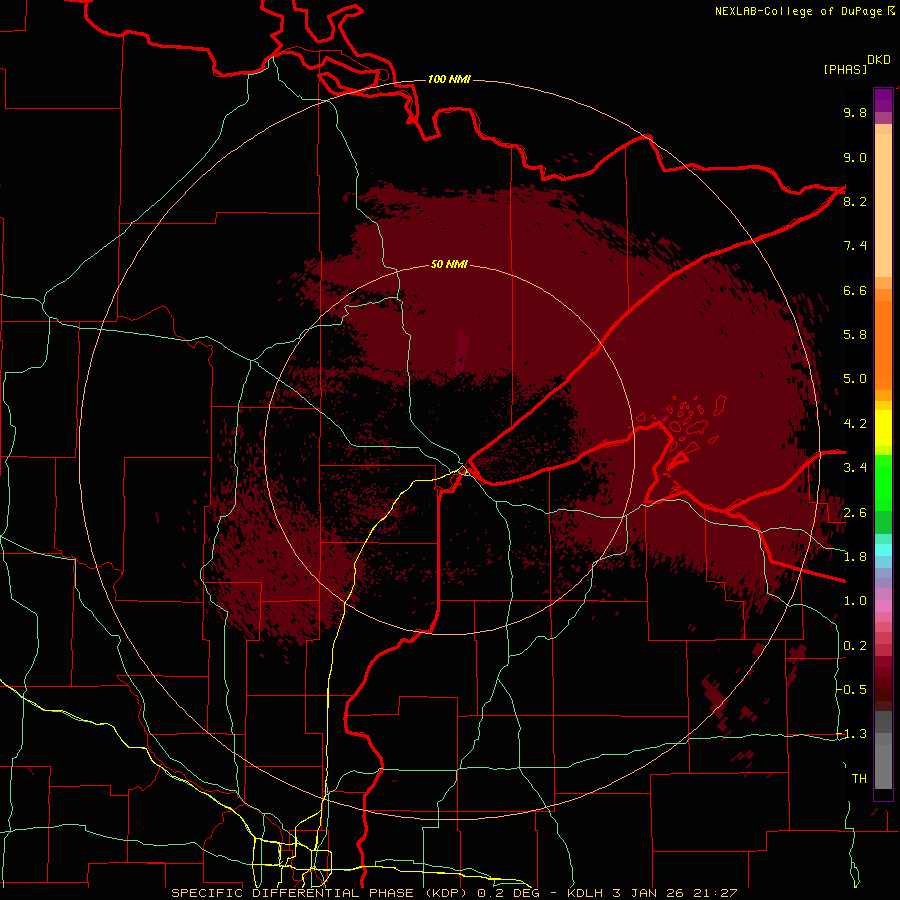Click the 5.0 value on the legend
The width and height of the screenshot is (900, 900).
(x=855, y=379)
